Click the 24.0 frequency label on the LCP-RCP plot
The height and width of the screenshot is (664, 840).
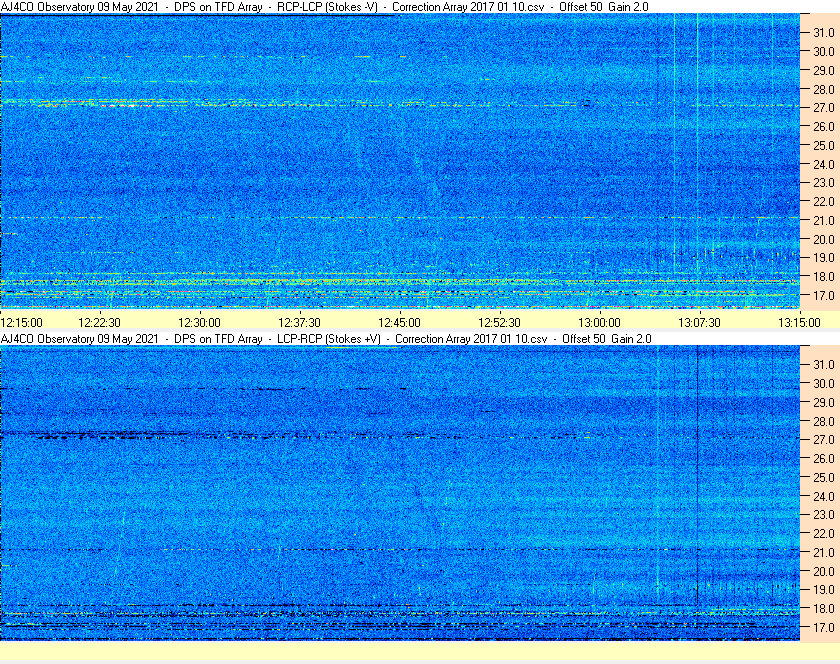824,496
